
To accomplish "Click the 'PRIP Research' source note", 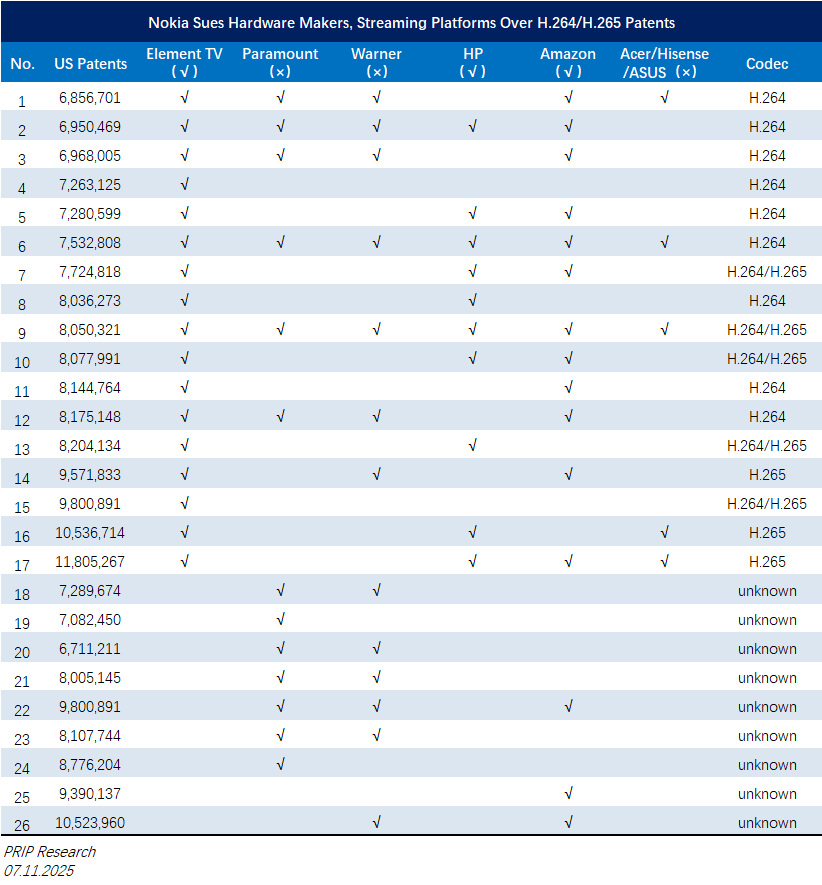I will pos(50,852).
